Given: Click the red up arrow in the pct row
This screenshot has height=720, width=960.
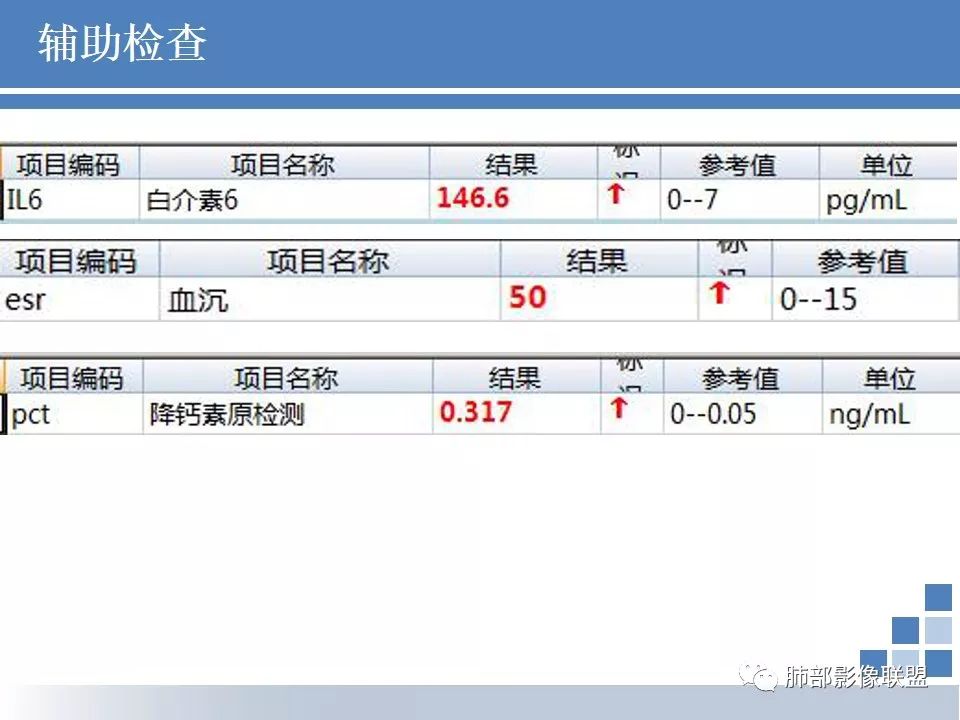Looking at the screenshot, I should [x=619, y=408].
